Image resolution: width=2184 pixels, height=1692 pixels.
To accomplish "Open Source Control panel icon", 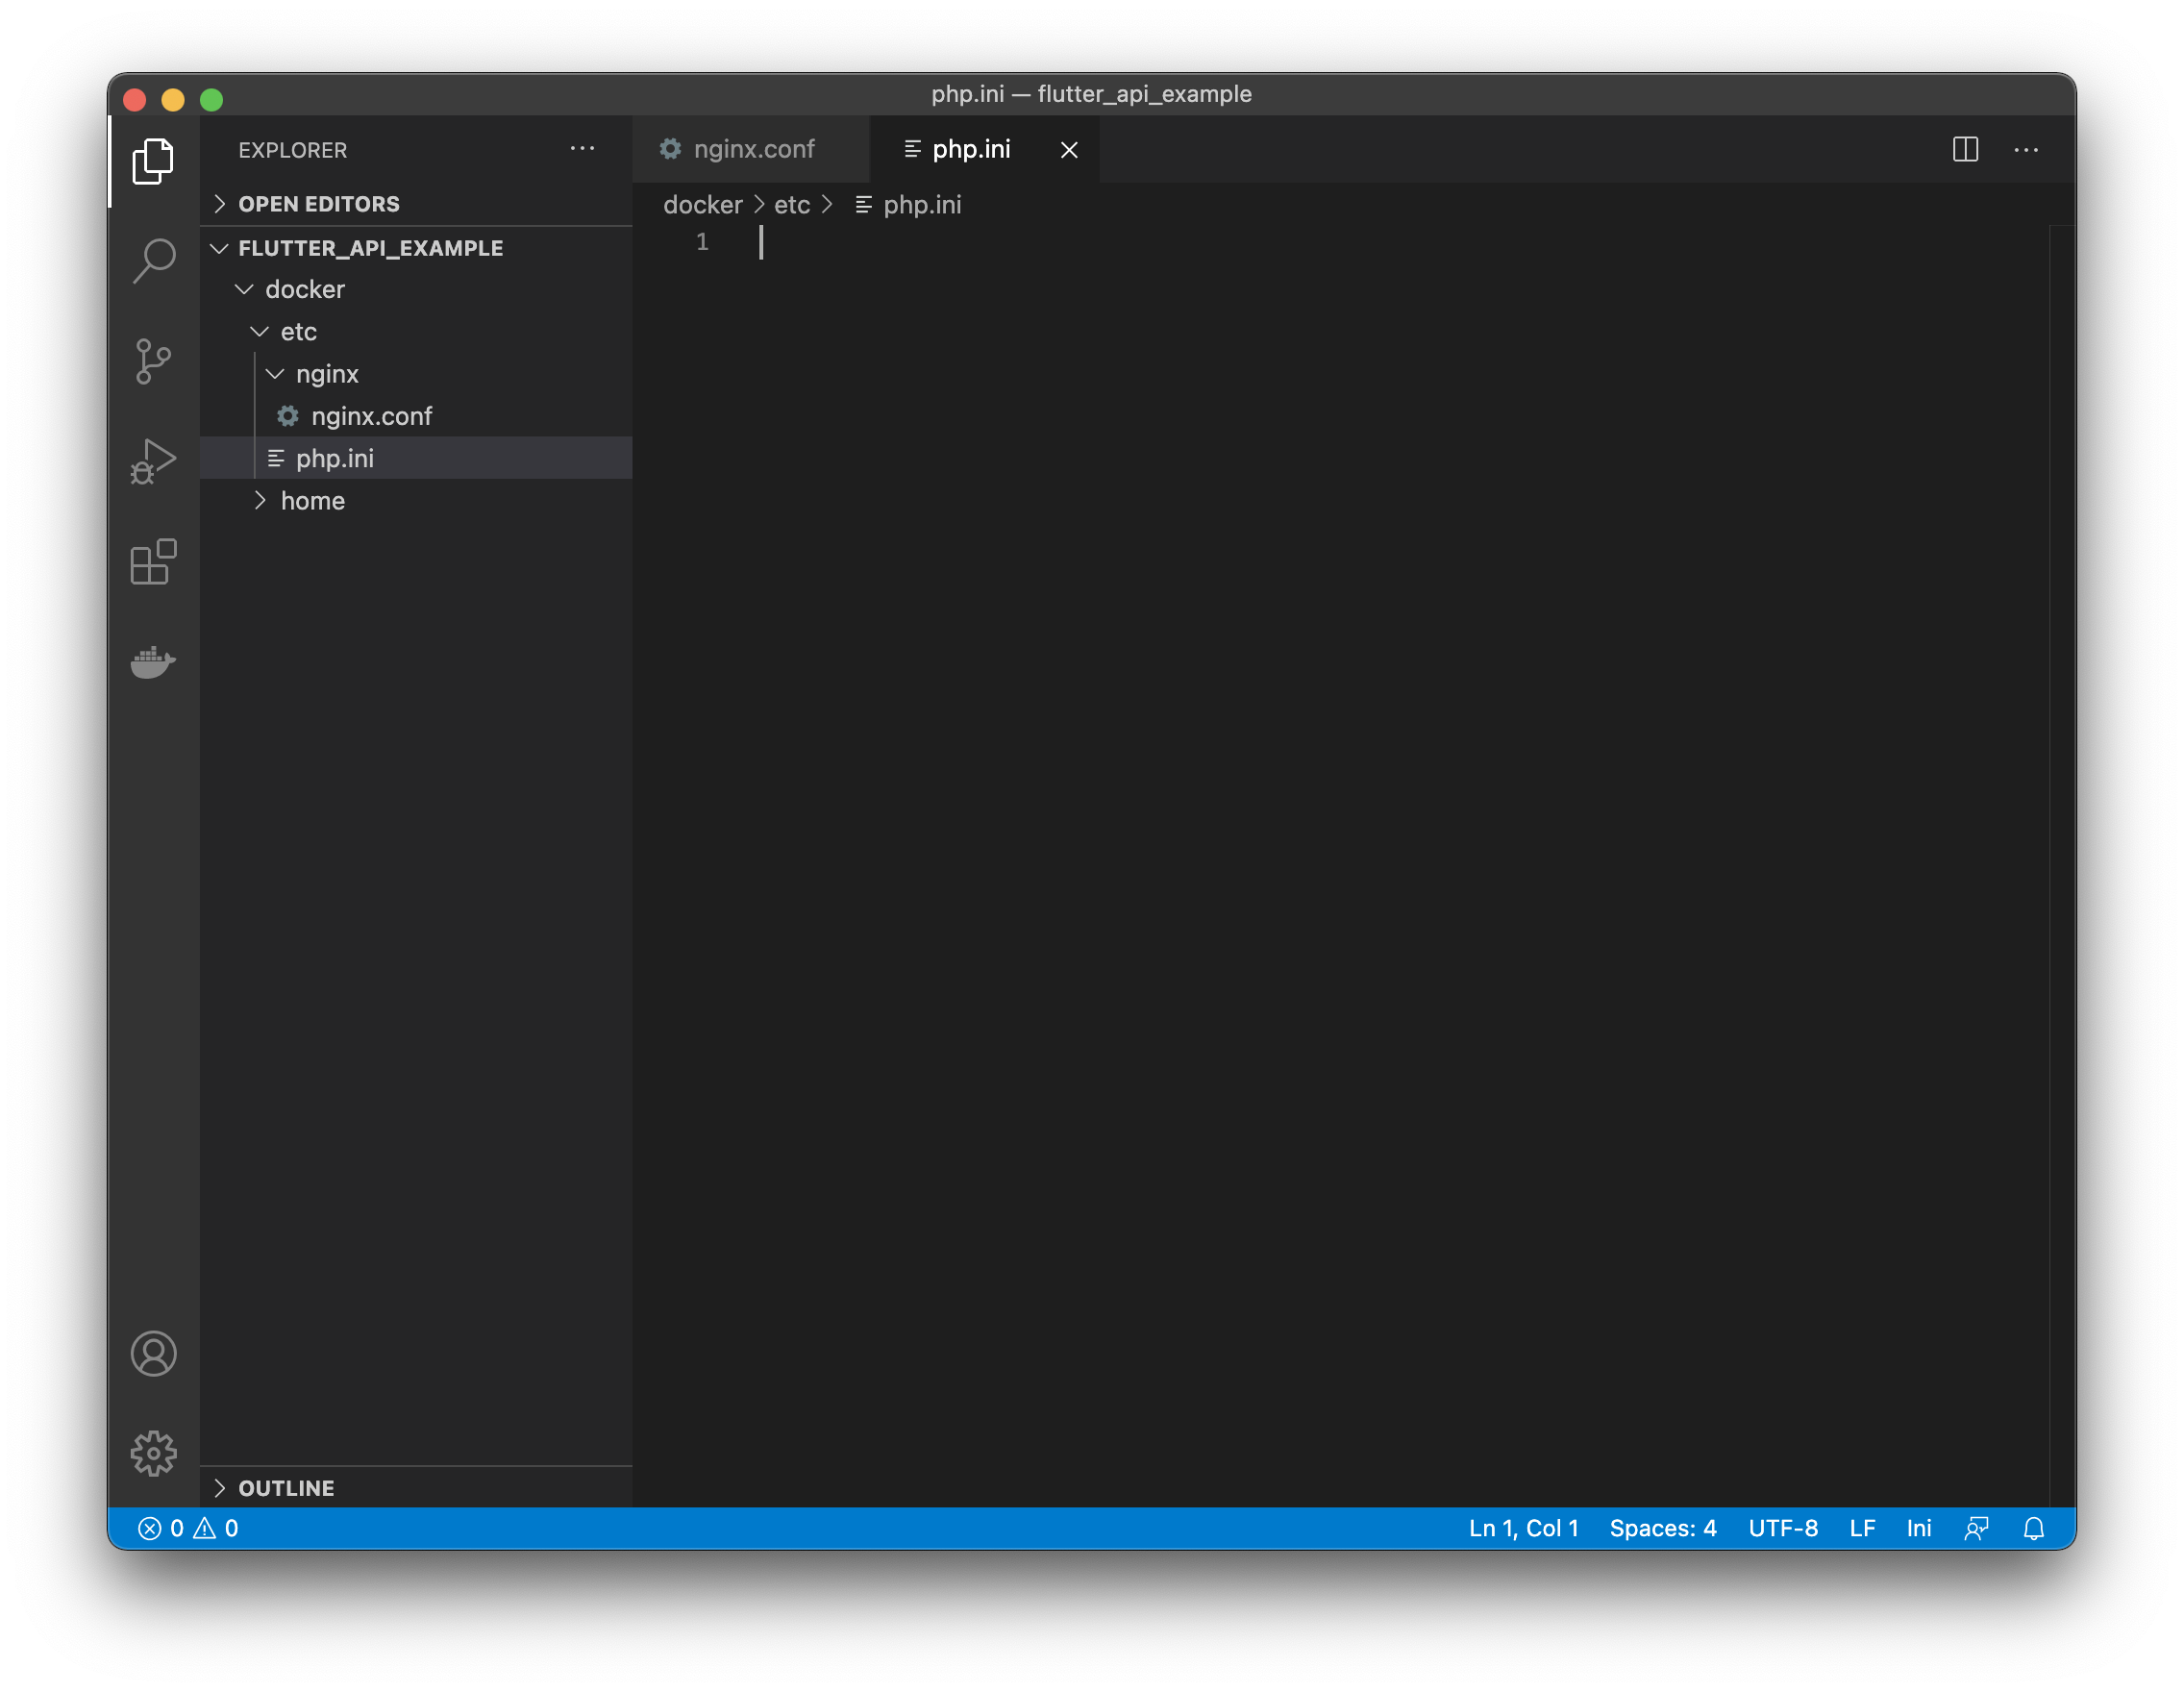I will (154, 361).
